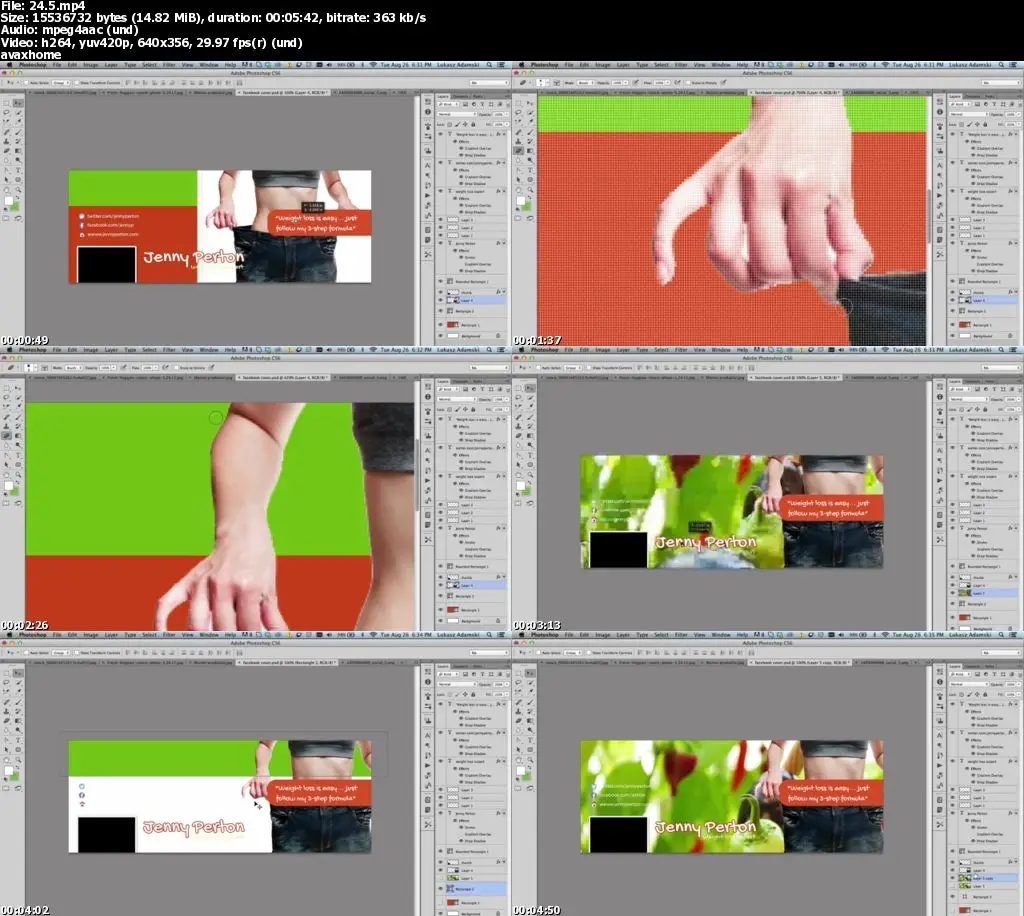
Task: Select the highlighted Rectangle 2 layer, 00:04:02 frame
Action: point(475,889)
